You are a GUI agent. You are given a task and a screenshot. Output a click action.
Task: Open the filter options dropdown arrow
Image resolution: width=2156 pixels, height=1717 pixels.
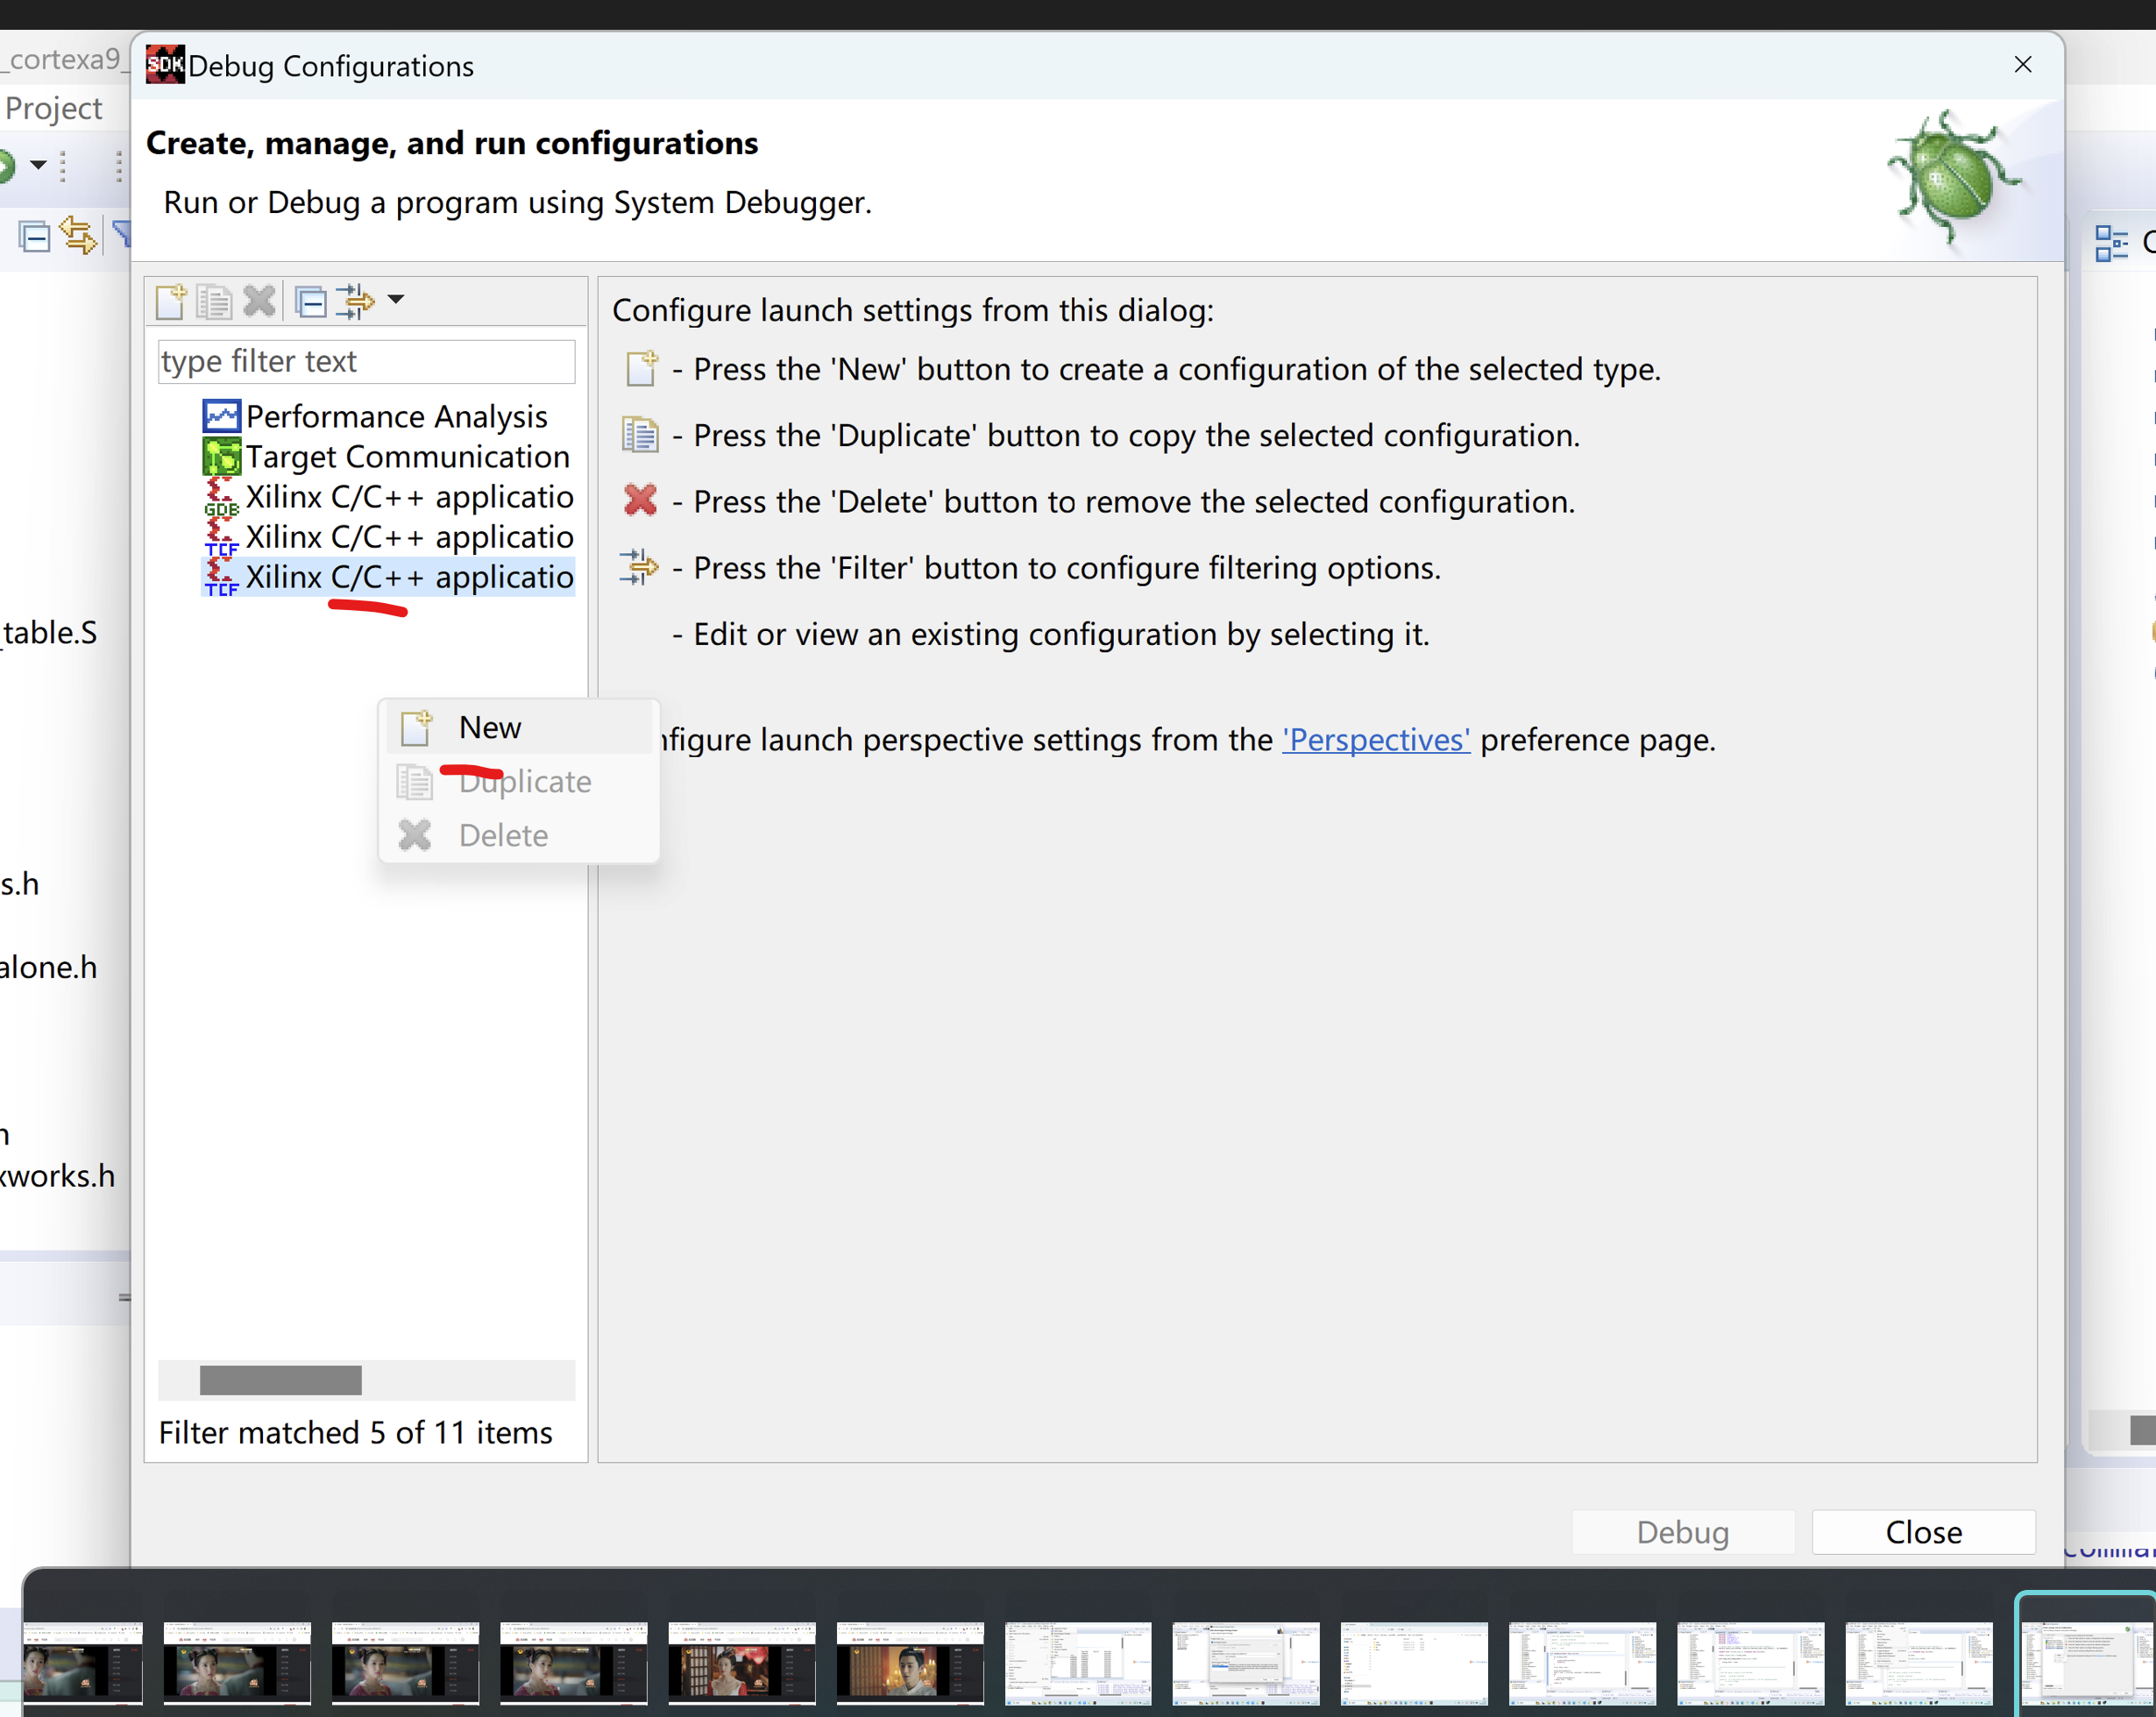pos(396,299)
